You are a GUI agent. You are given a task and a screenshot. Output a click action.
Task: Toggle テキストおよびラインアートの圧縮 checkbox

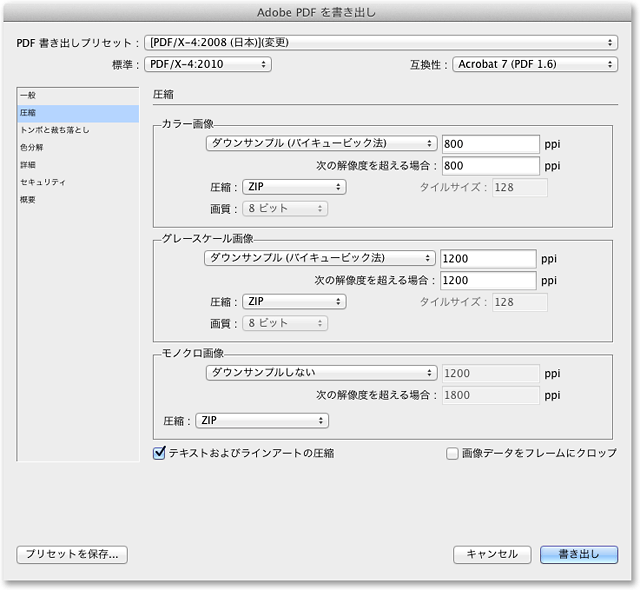(x=159, y=453)
